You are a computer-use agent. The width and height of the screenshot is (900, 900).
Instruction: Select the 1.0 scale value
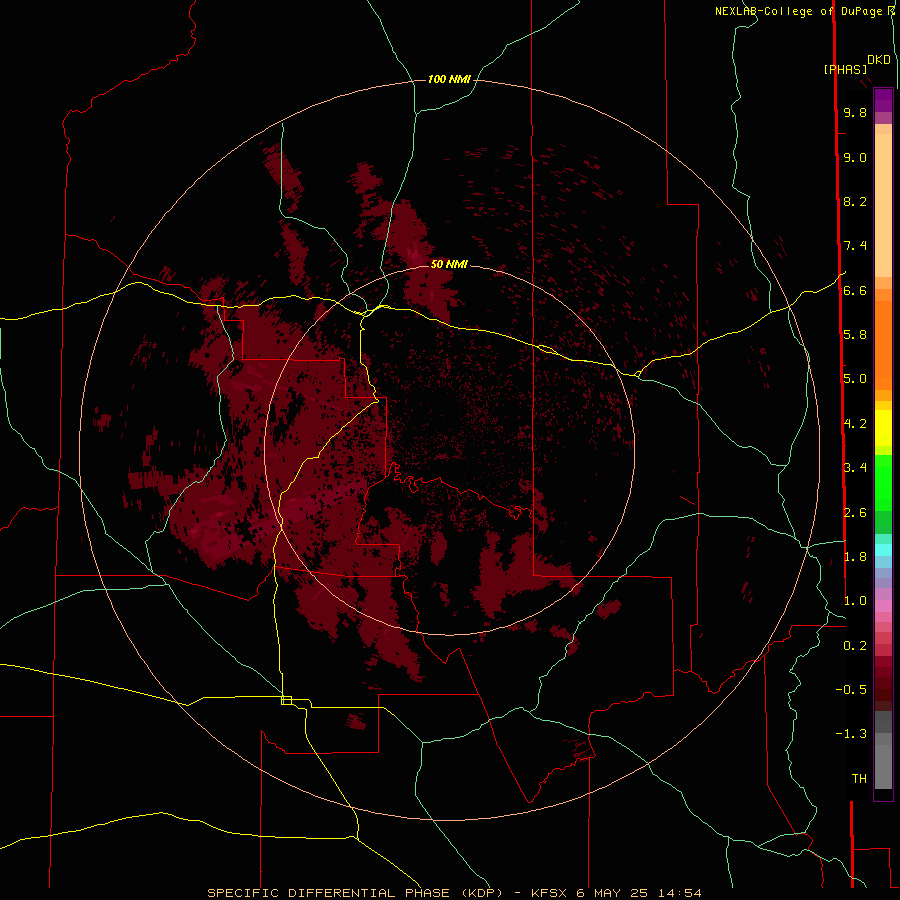click(x=855, y=601)
